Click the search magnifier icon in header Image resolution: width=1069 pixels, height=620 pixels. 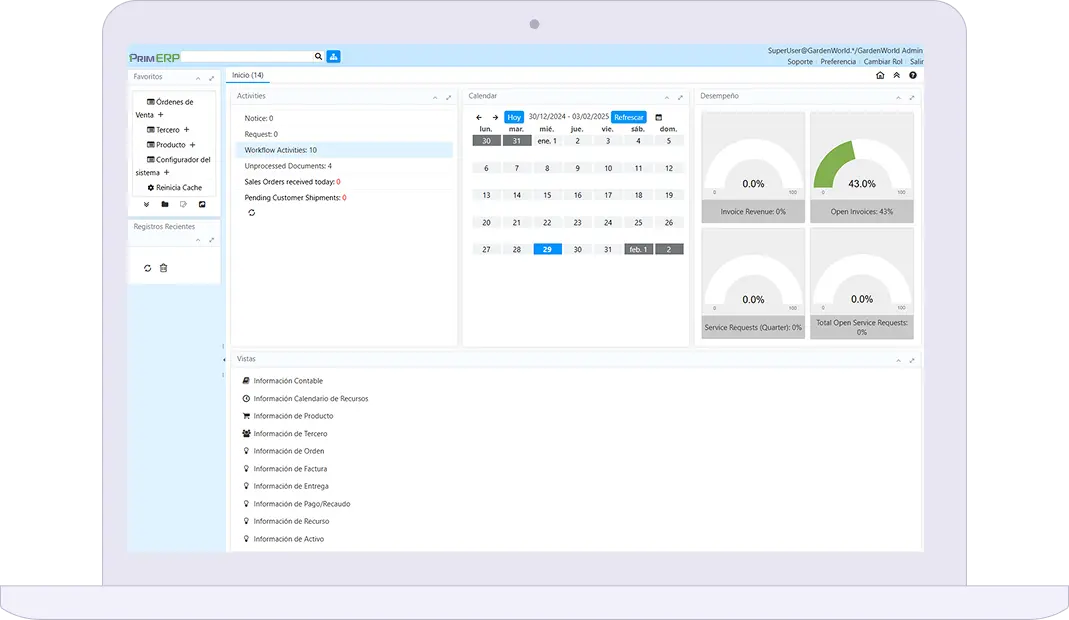318,57
